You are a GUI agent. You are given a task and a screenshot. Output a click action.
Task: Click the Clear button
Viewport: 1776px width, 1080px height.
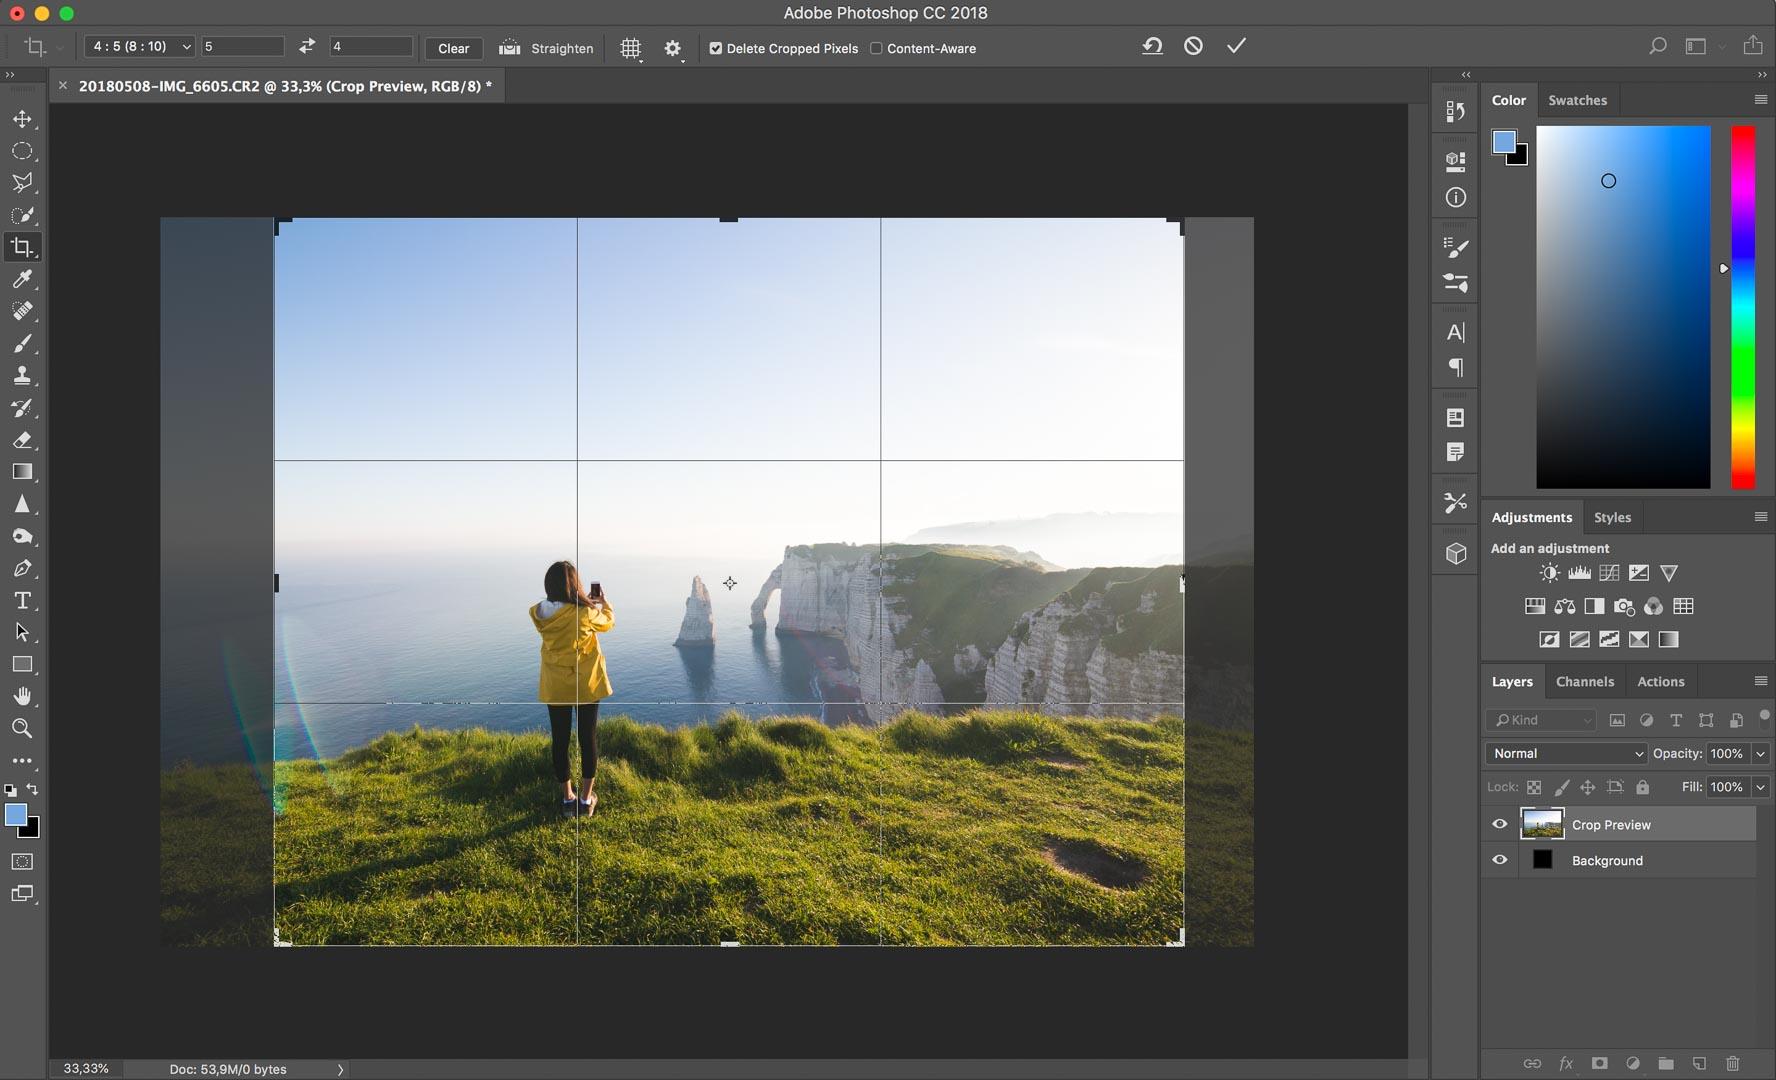click(x=453, y=48)
